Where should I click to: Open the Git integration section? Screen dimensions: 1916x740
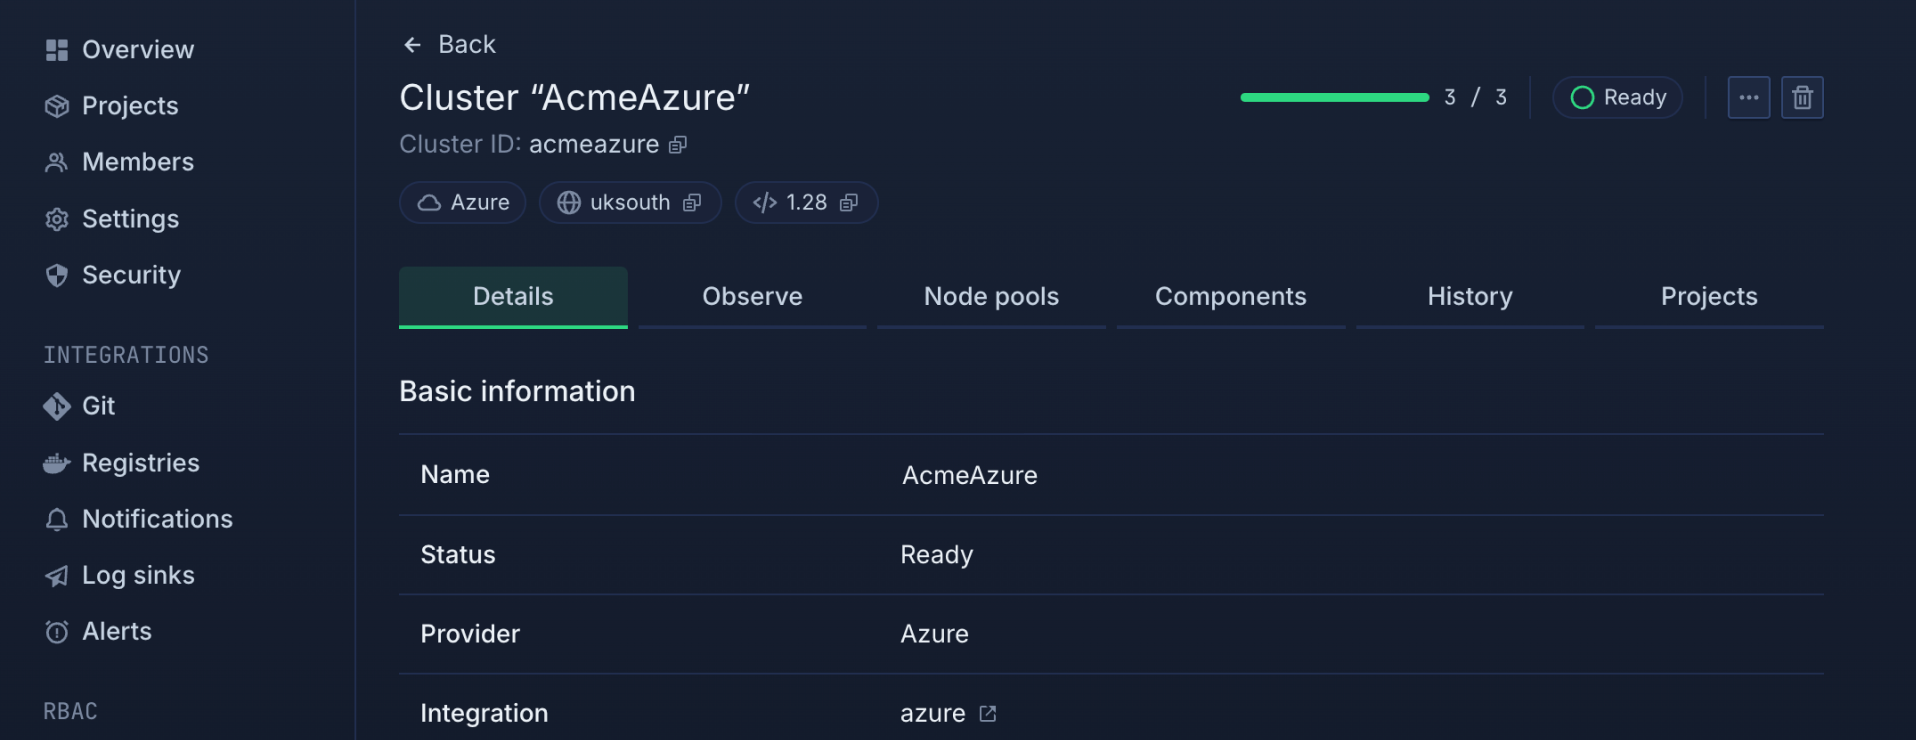[99, 406]
